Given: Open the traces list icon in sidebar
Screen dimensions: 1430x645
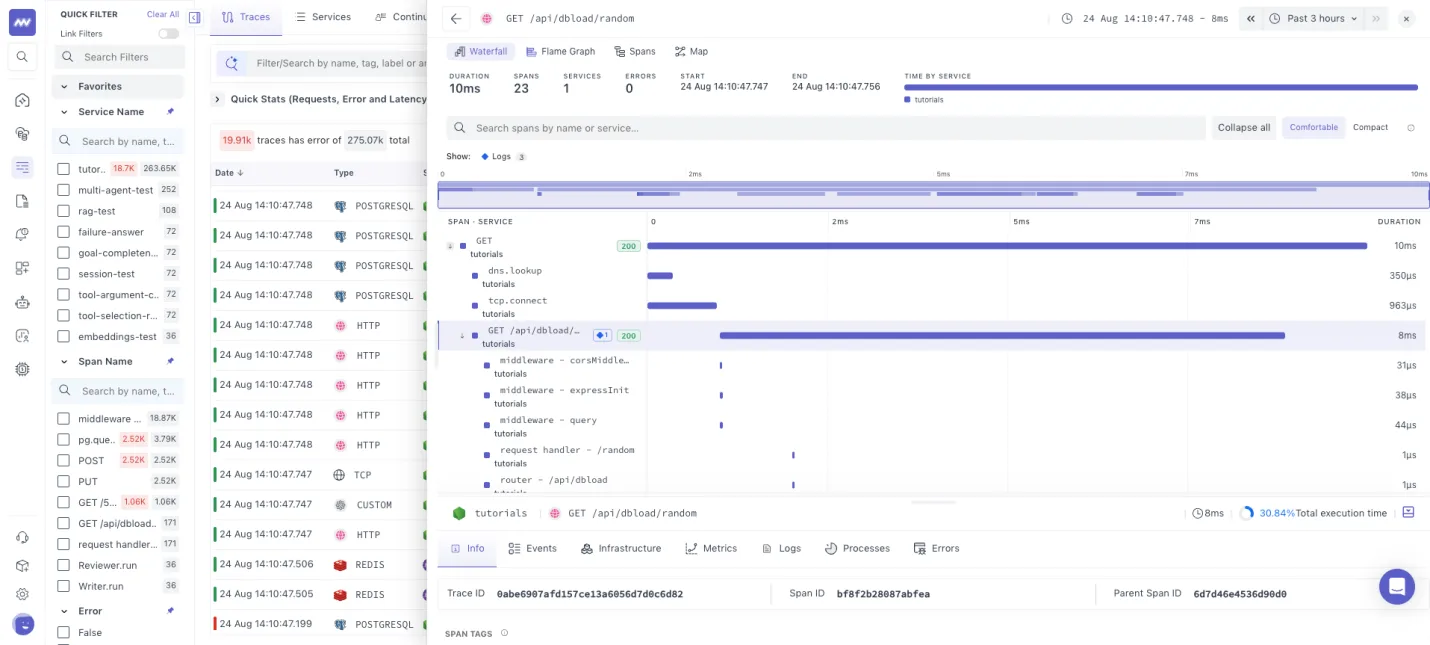Looking at the screenshot, I should point(22,167).
